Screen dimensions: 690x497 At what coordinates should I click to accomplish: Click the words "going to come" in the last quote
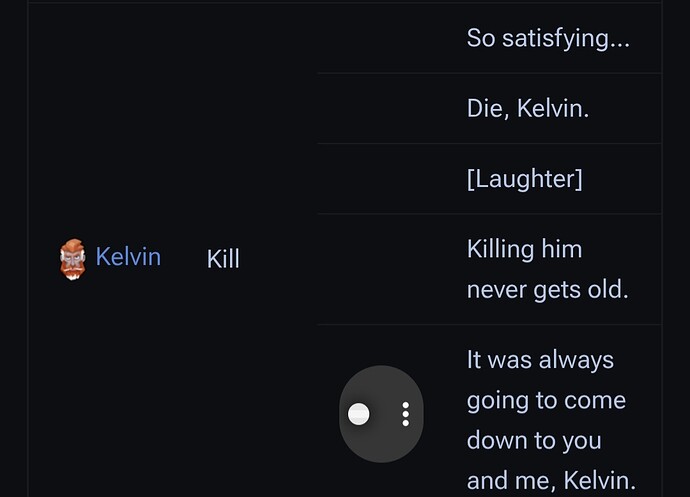(546, 401)
